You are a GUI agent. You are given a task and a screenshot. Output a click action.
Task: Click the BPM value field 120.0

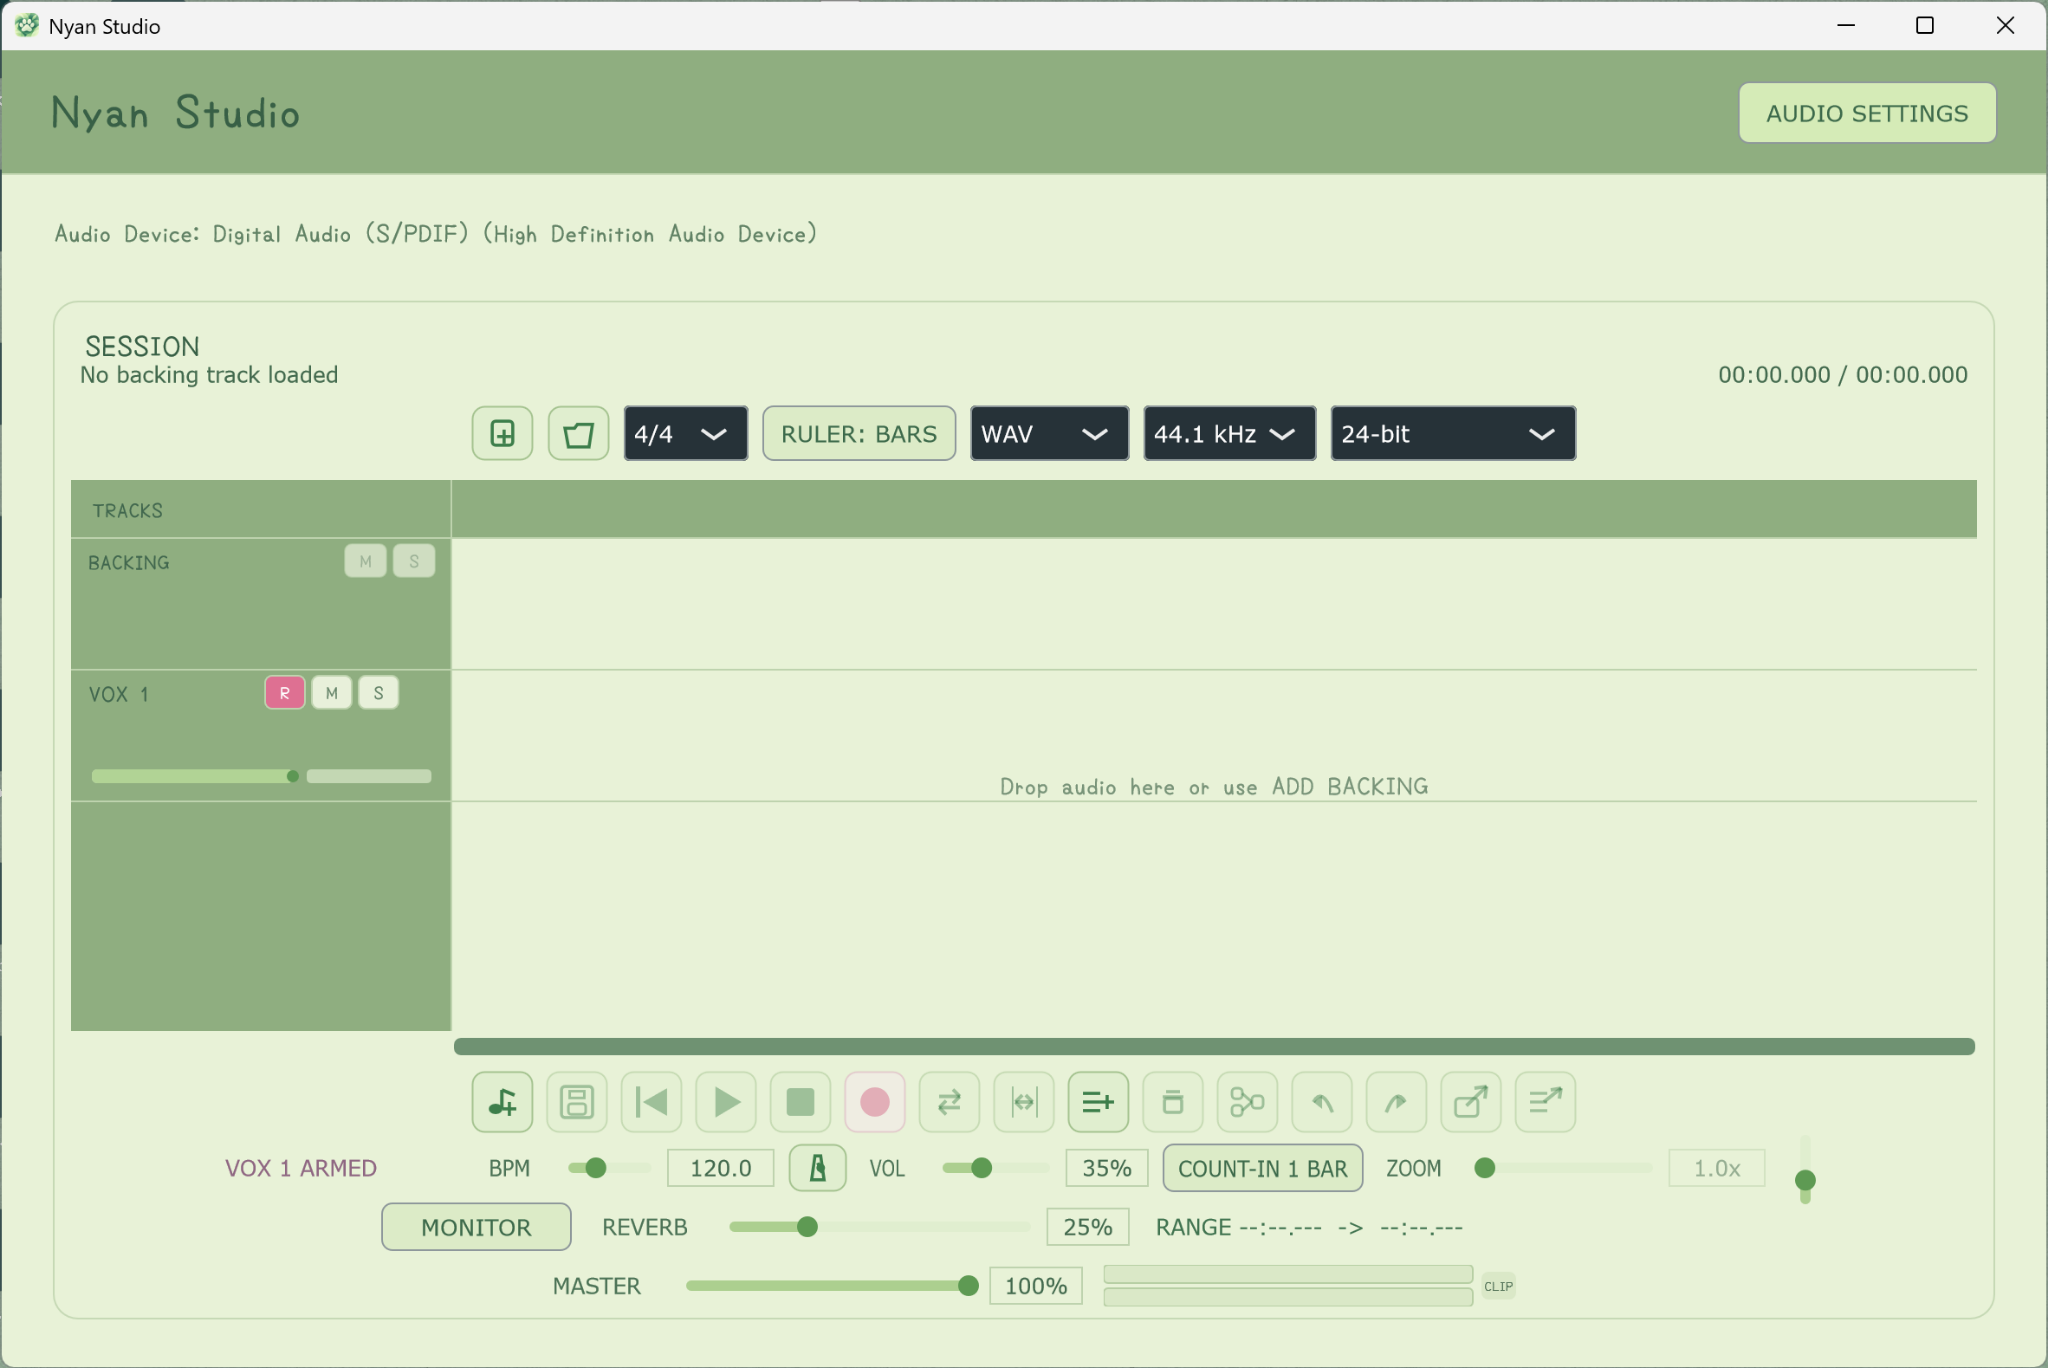click(x=720, y=1168)
